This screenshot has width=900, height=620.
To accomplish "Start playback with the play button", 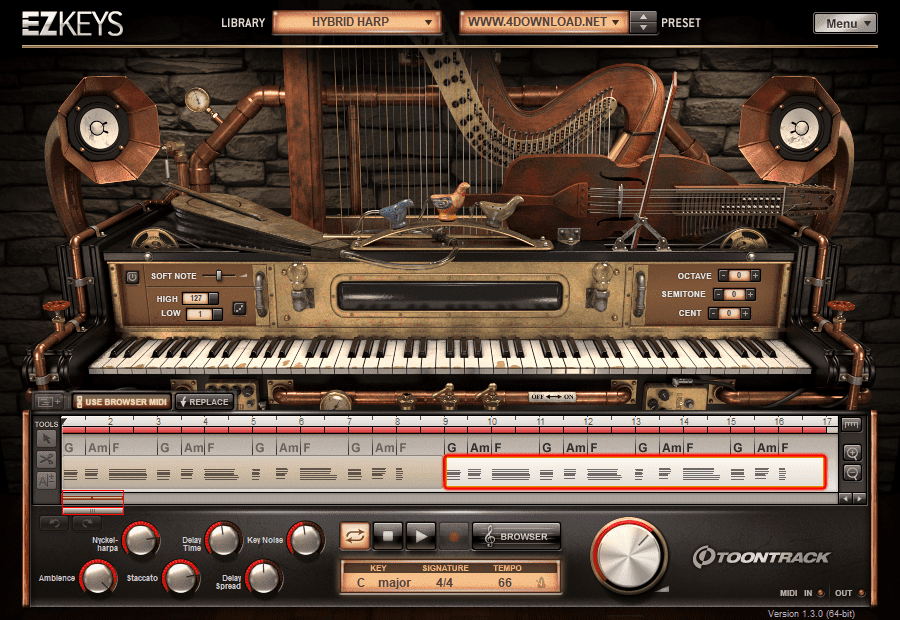I will click(421, 536).
